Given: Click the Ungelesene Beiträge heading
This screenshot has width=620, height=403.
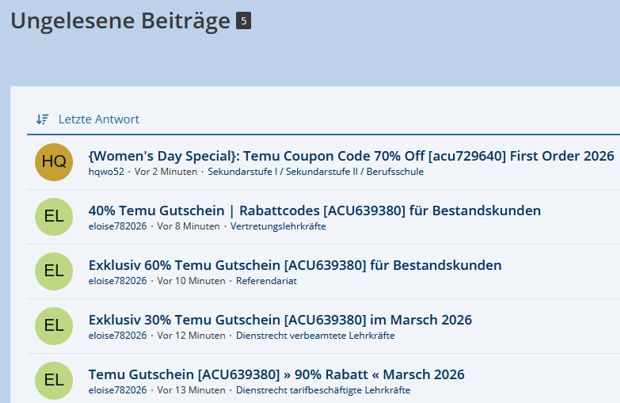Looking at the screenshot, I should (x=120, y=21).
